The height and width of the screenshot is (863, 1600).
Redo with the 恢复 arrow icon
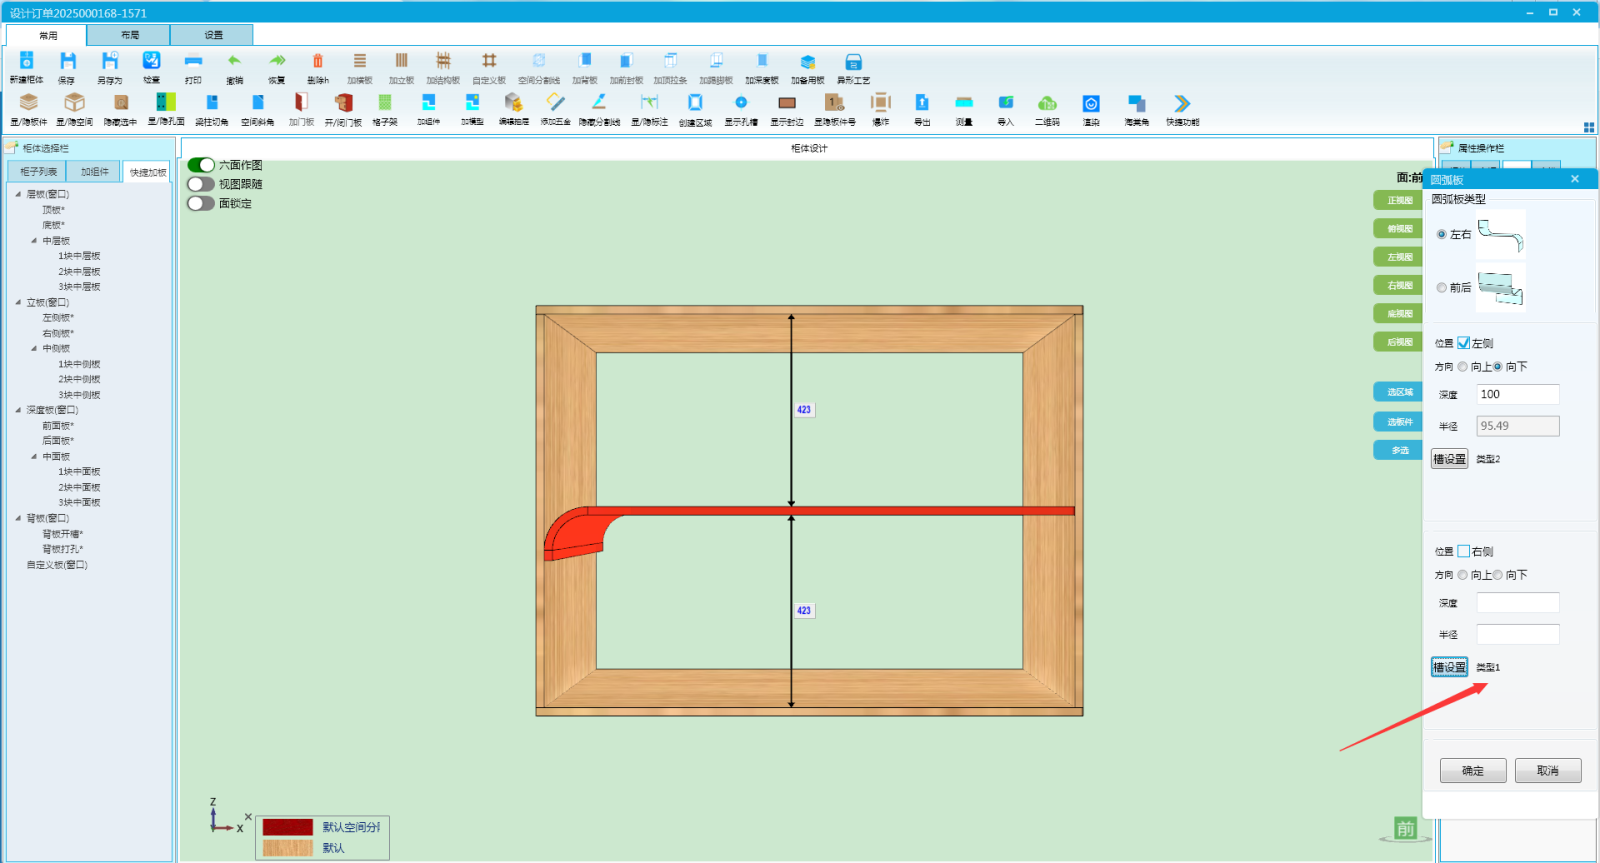(x=277, y=61)
